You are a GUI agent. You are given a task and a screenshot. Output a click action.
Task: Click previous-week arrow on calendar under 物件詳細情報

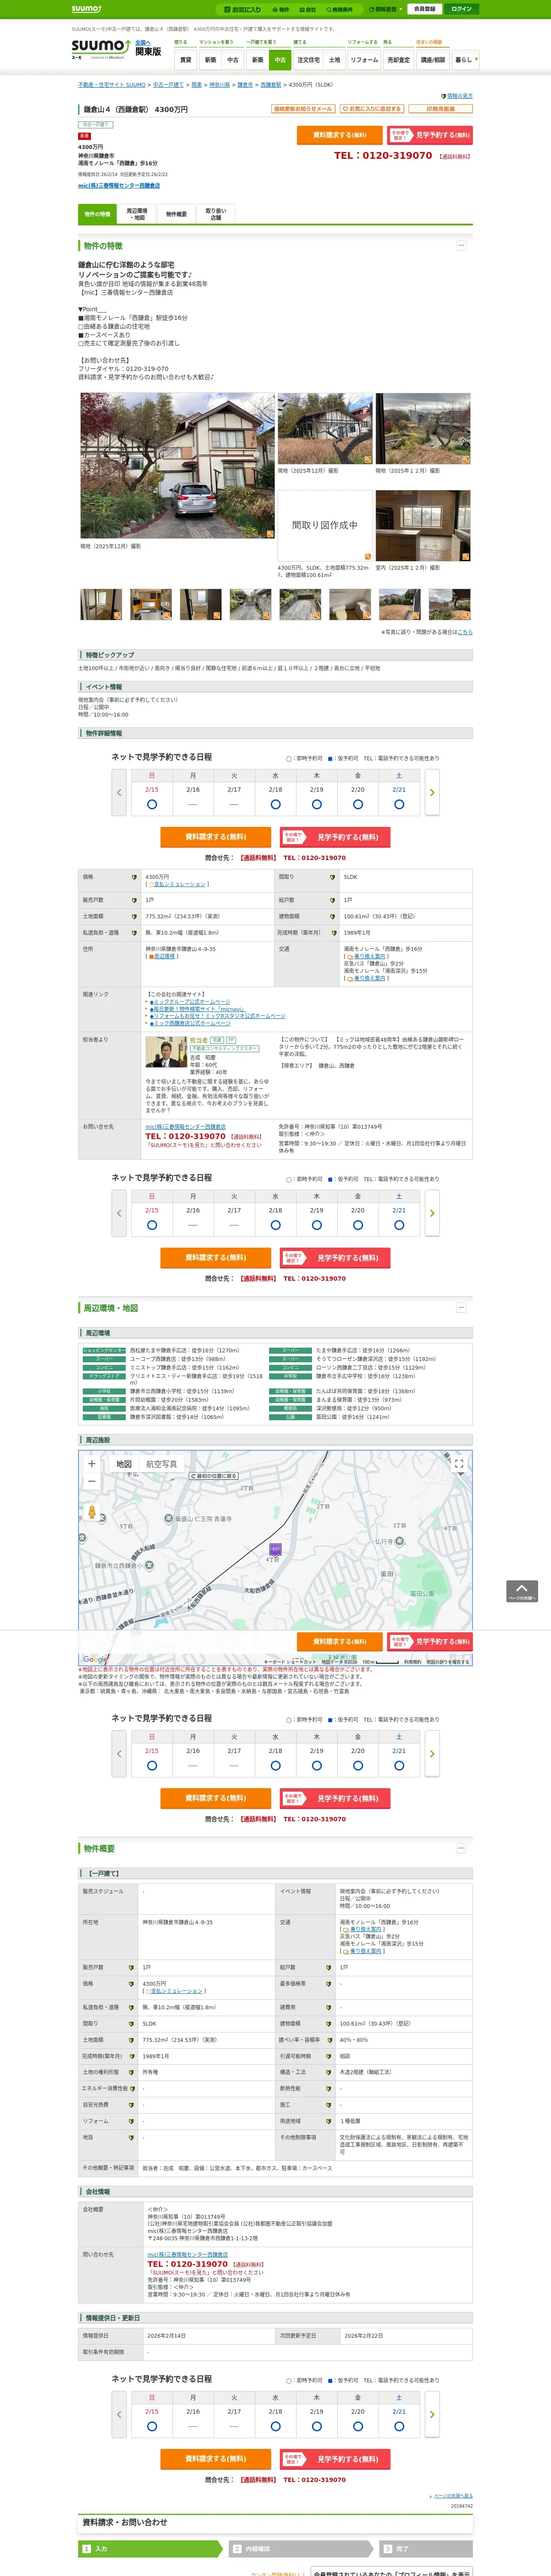[x=119, y=793]
